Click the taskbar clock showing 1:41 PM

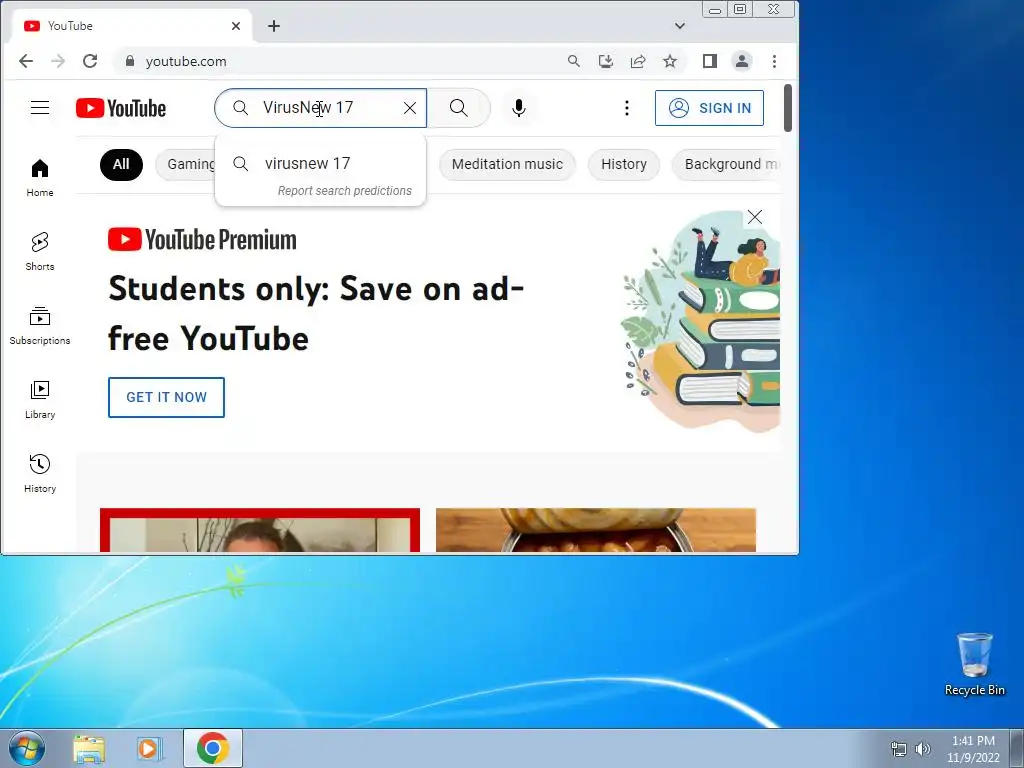pyautogui.click(x=973, y=749)
